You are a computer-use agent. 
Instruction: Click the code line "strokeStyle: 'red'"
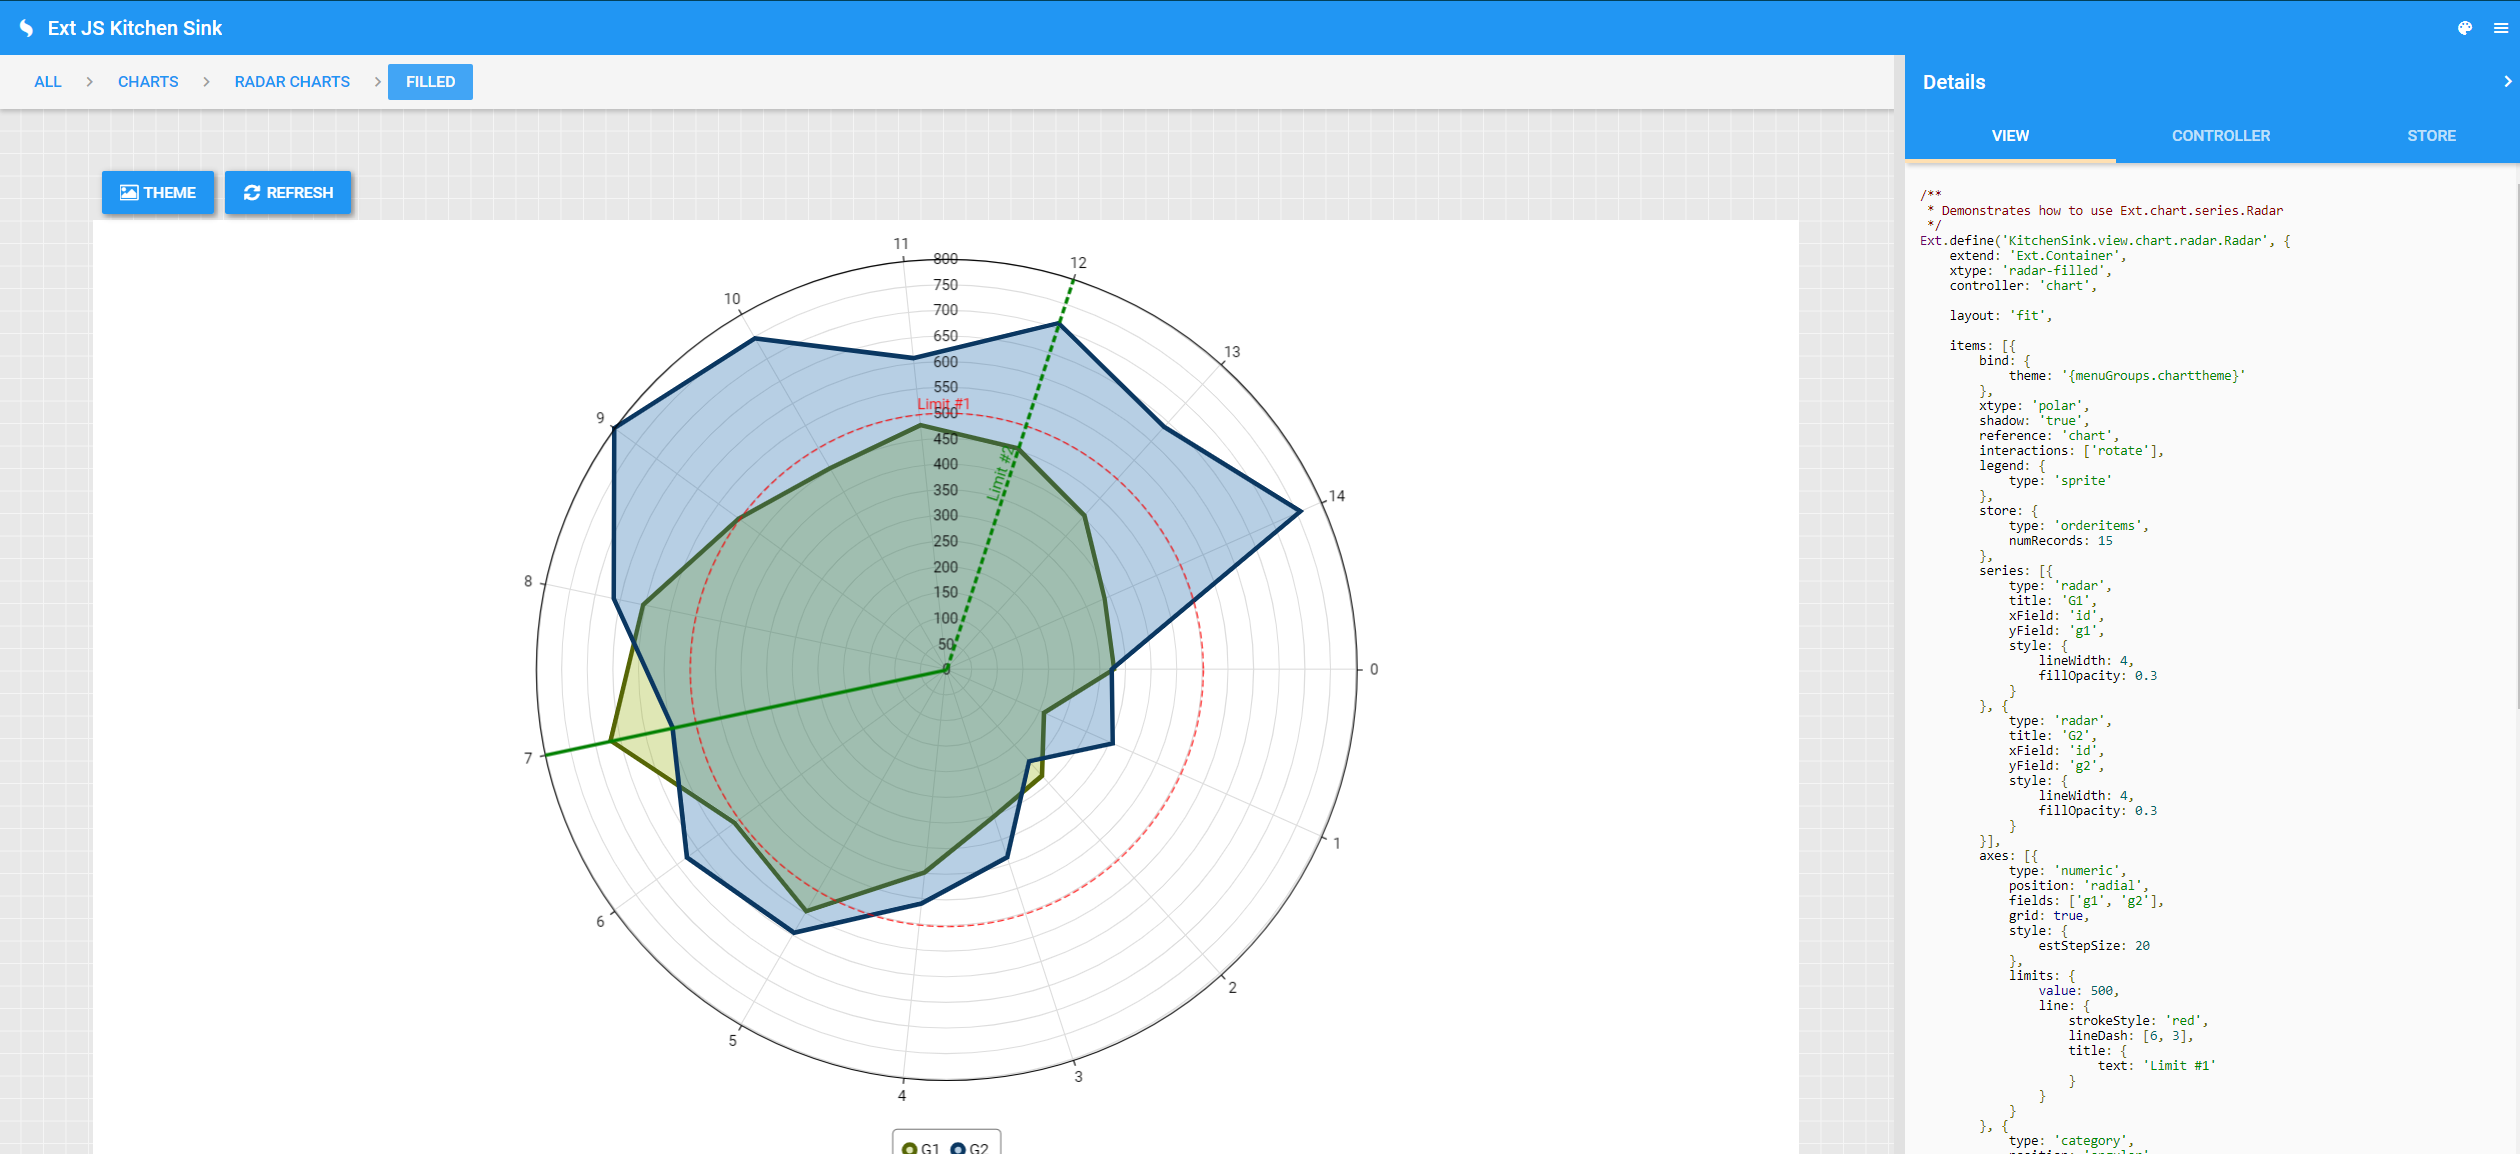(x=2138, y=1021)
